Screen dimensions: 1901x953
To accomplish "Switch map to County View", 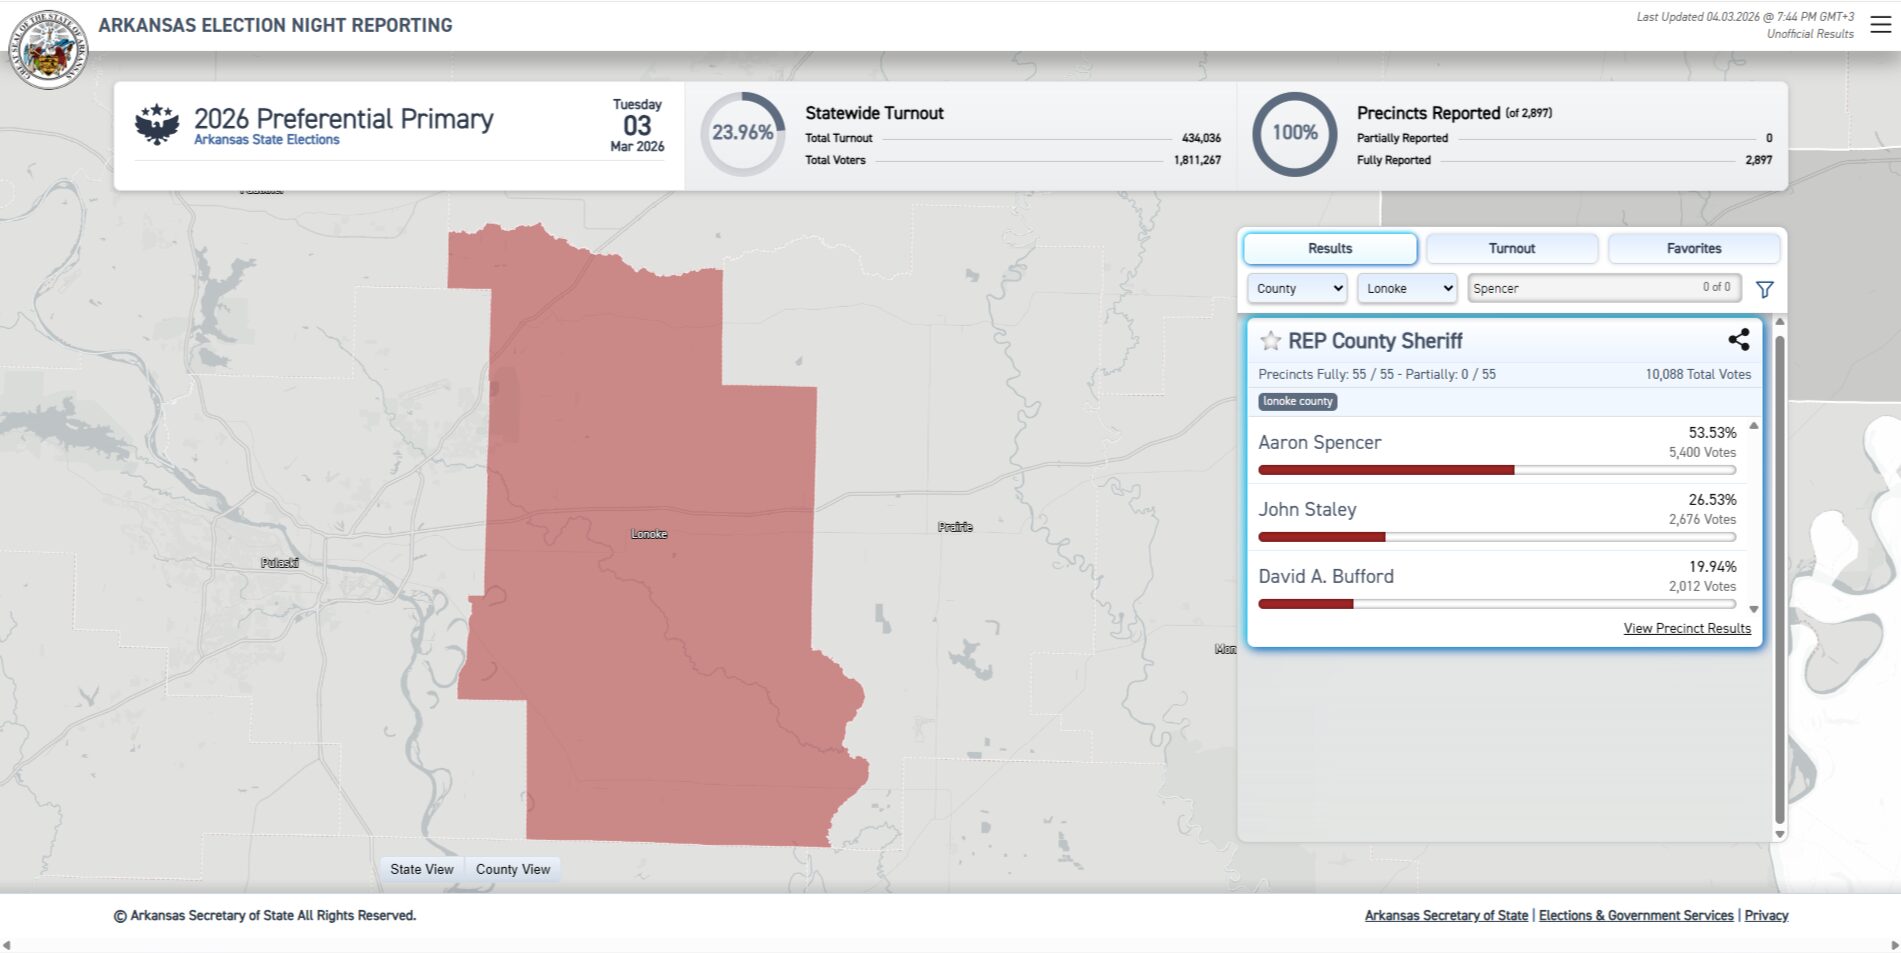I will click(x=513, y=869).
